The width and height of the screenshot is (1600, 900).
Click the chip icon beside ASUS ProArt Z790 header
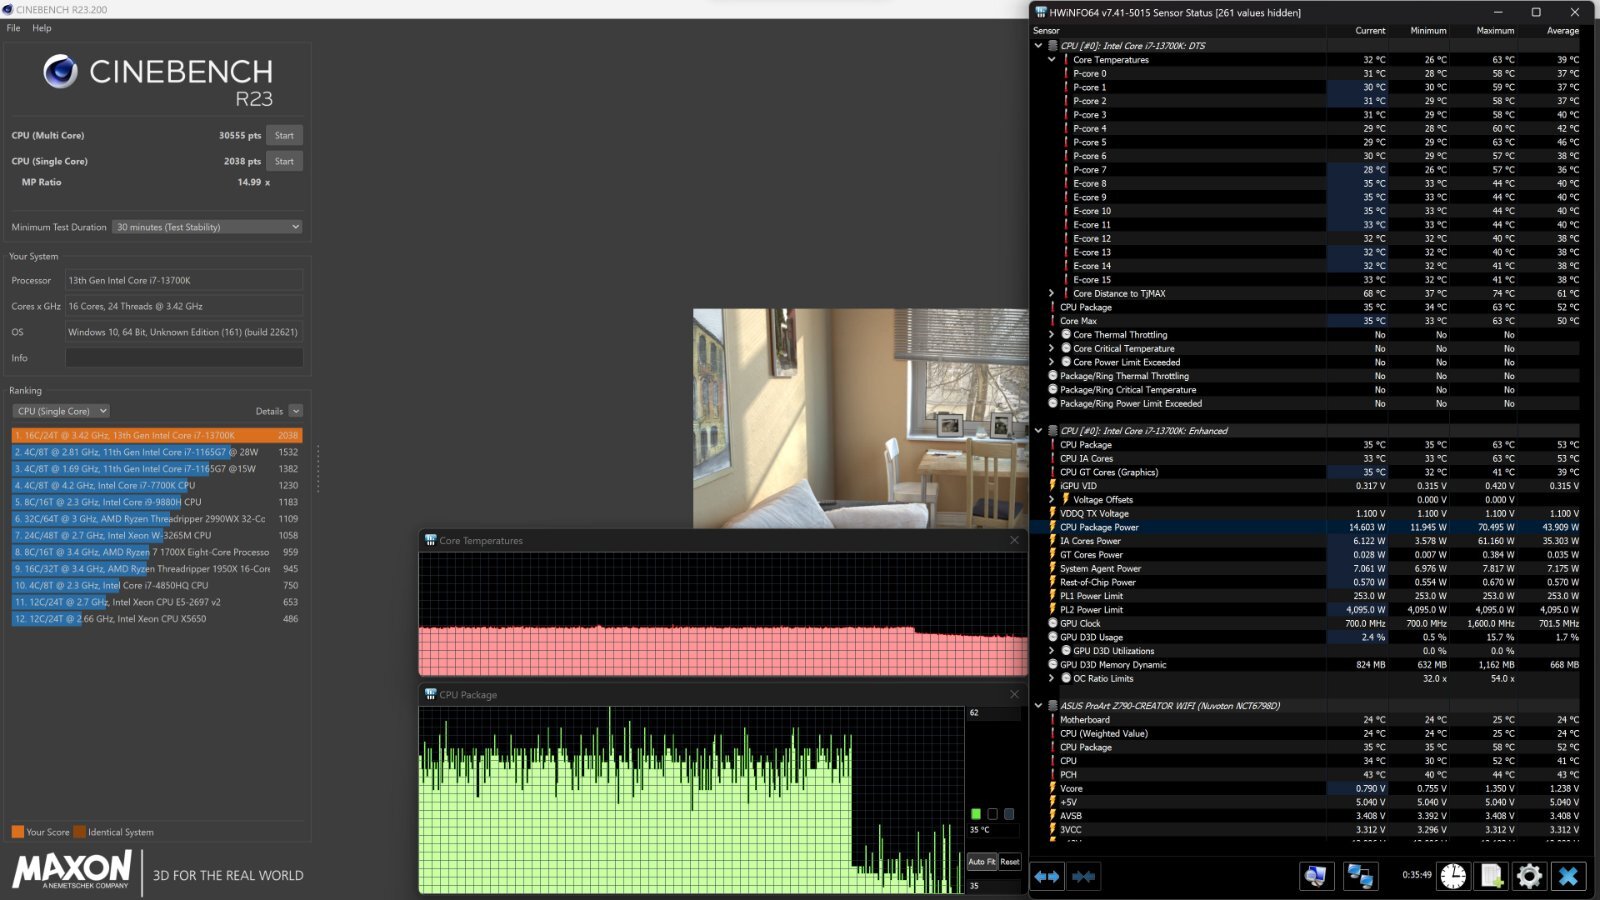pos(1053,705)
